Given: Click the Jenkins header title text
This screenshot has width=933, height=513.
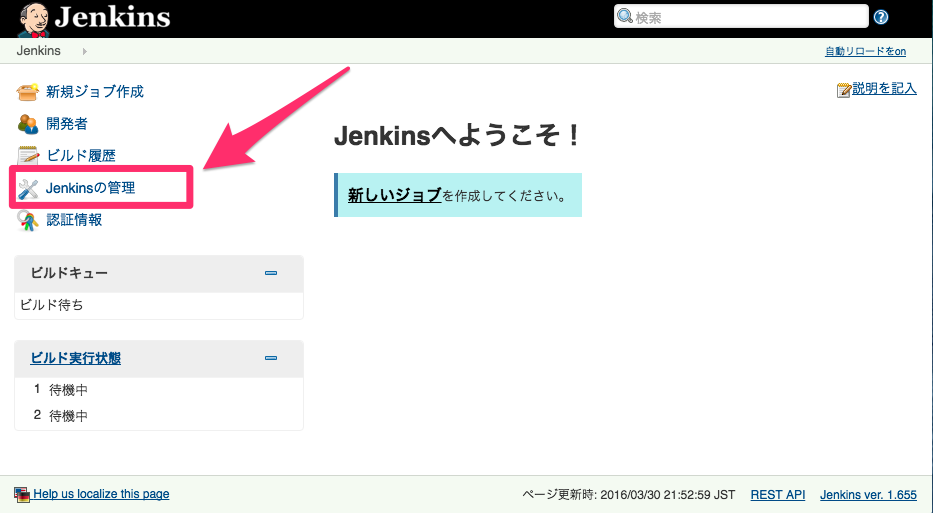Looking at the screenshot, I should (112, 17).
